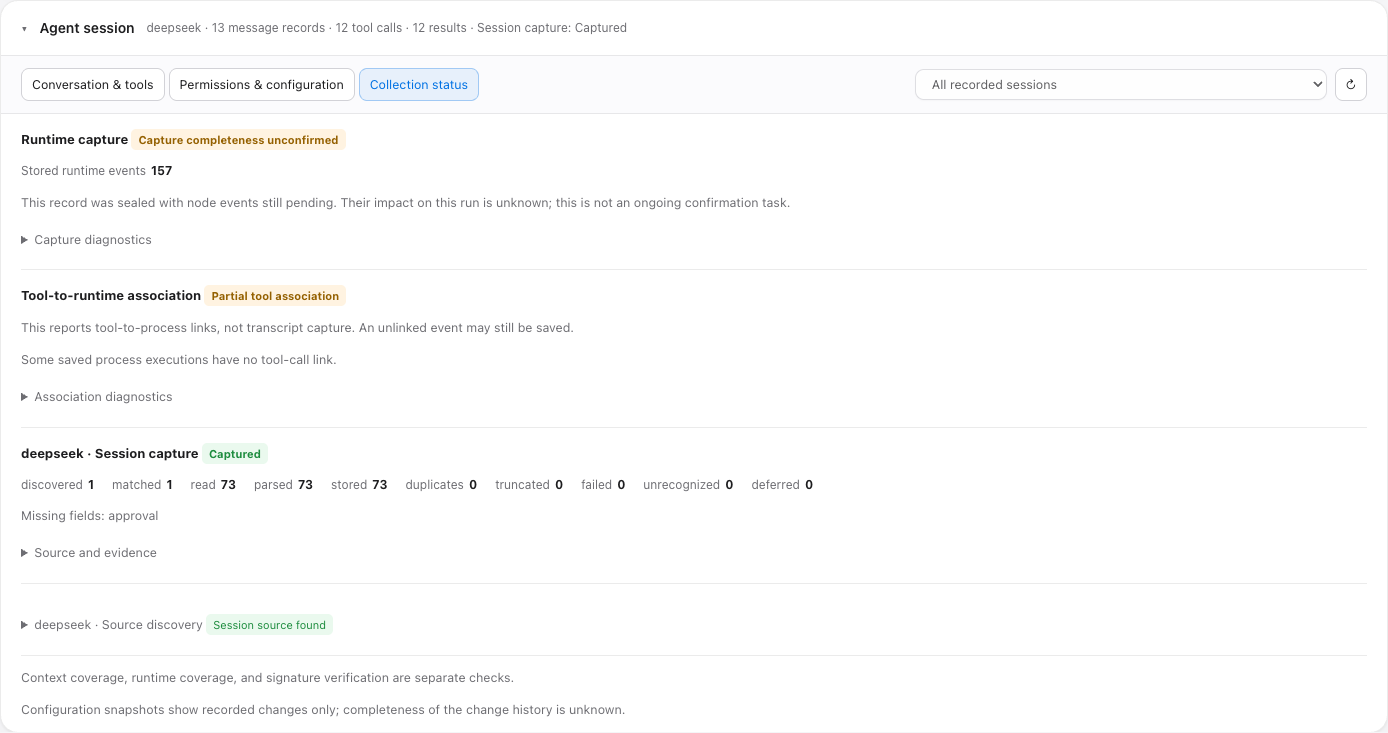The height and width of the screenshot is (733, 1388).
Task: Click the unrecognized 0 counter
Action: (x=688, y=485)
